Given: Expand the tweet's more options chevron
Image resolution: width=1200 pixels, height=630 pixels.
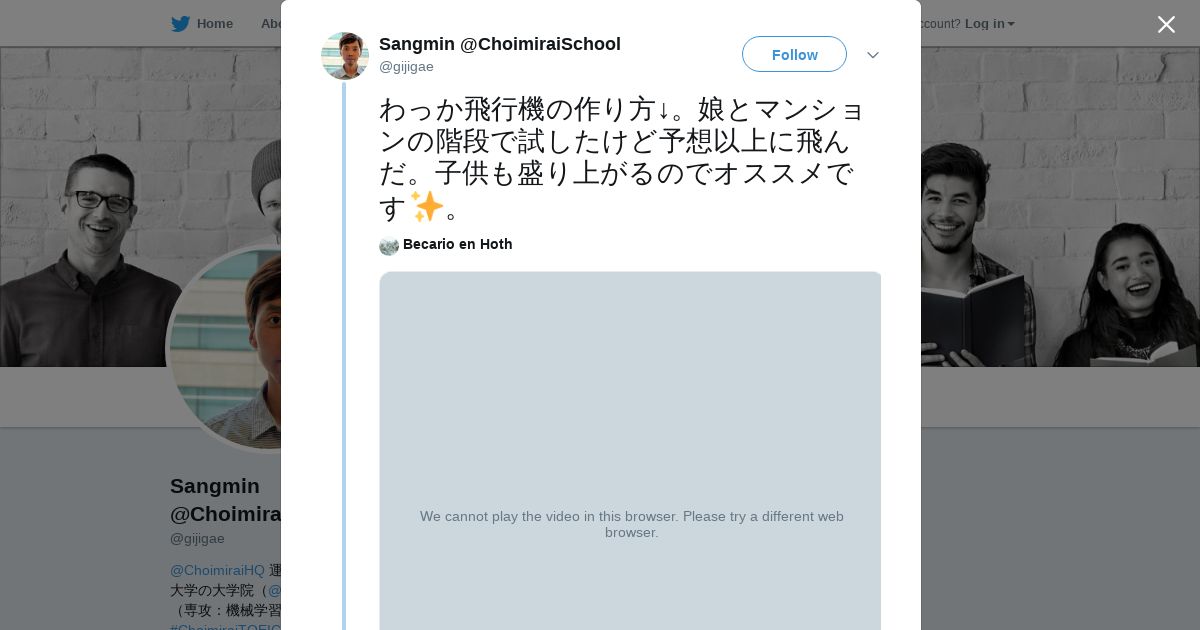Looking at the screenshot, I should tap(872, 55).
